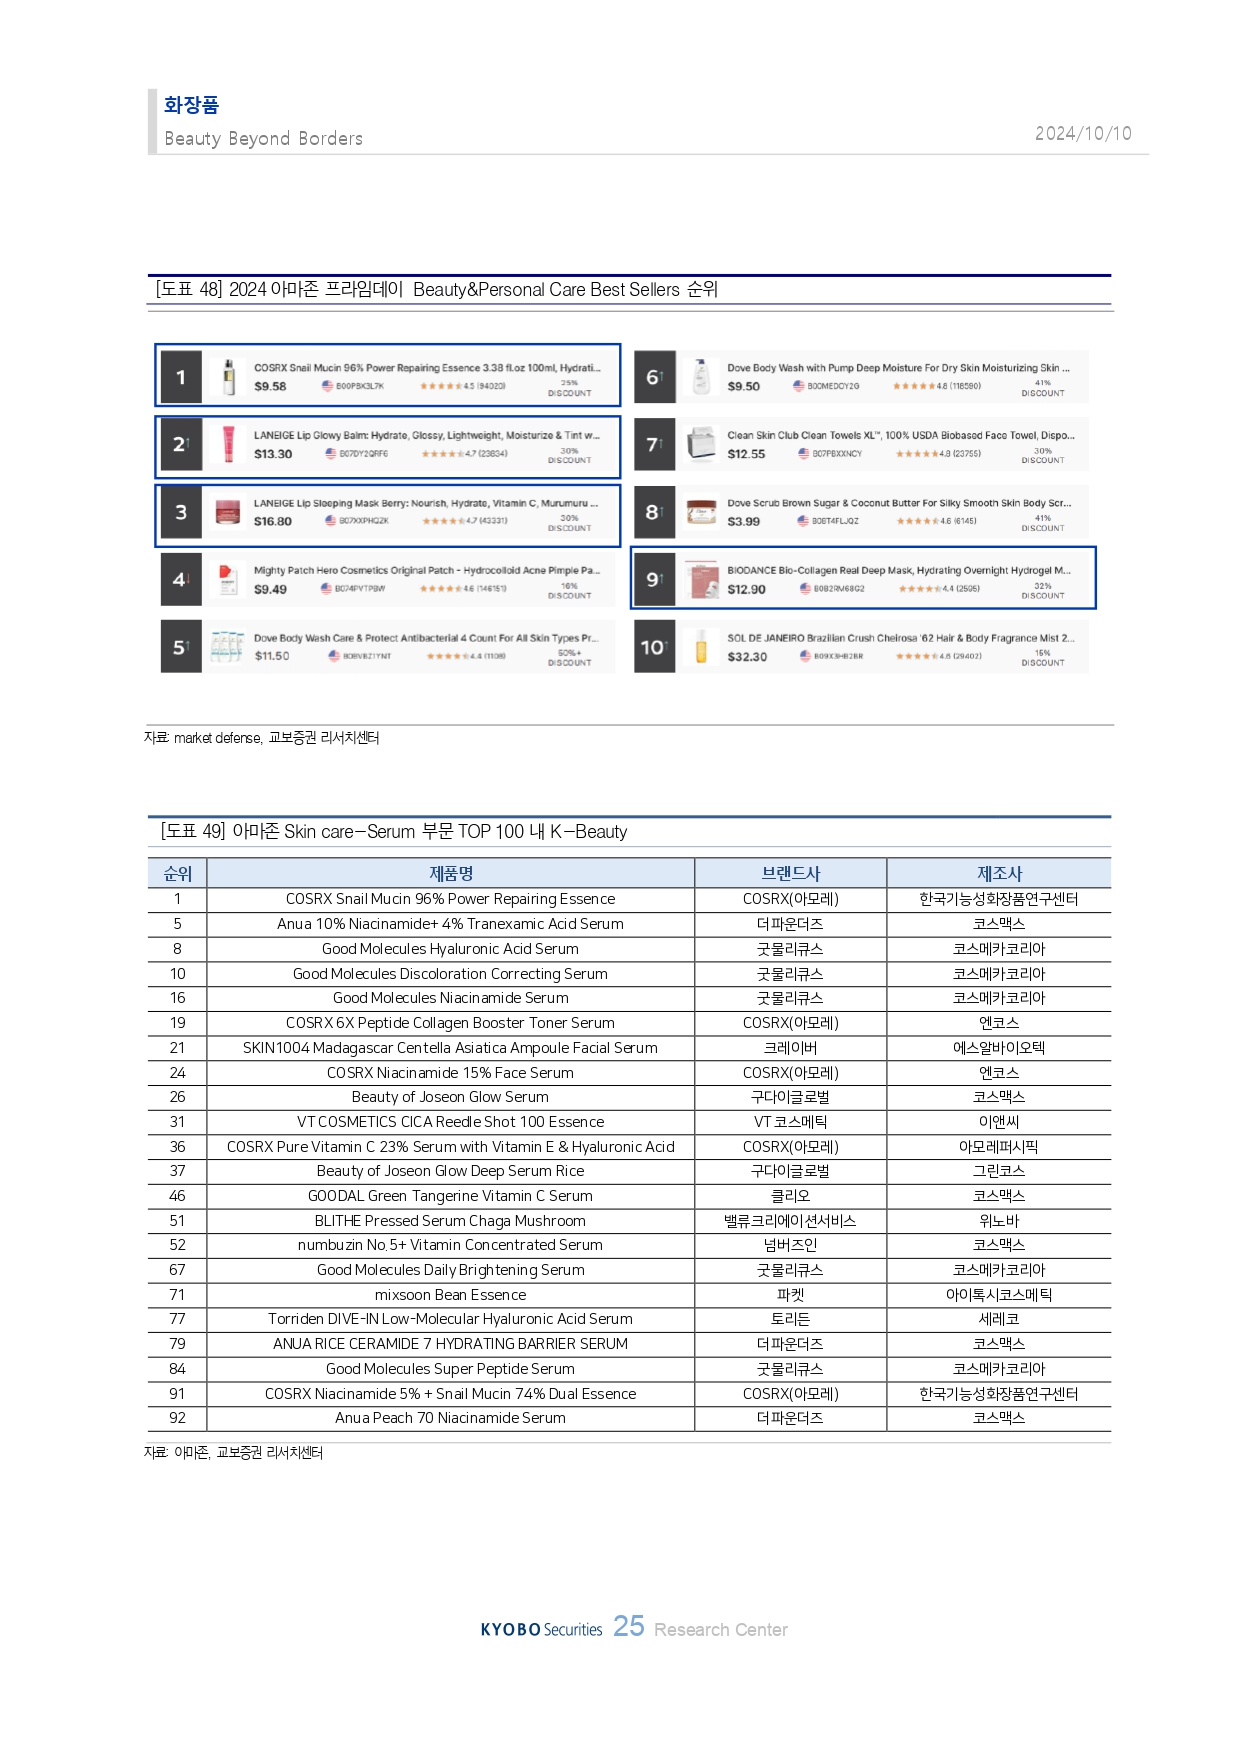This screenshot has height=1755, width=1241.
Task: Click 'Good Molecules Hyaluronic Acid Serum' cell
Action: click(x=451, y=949)
